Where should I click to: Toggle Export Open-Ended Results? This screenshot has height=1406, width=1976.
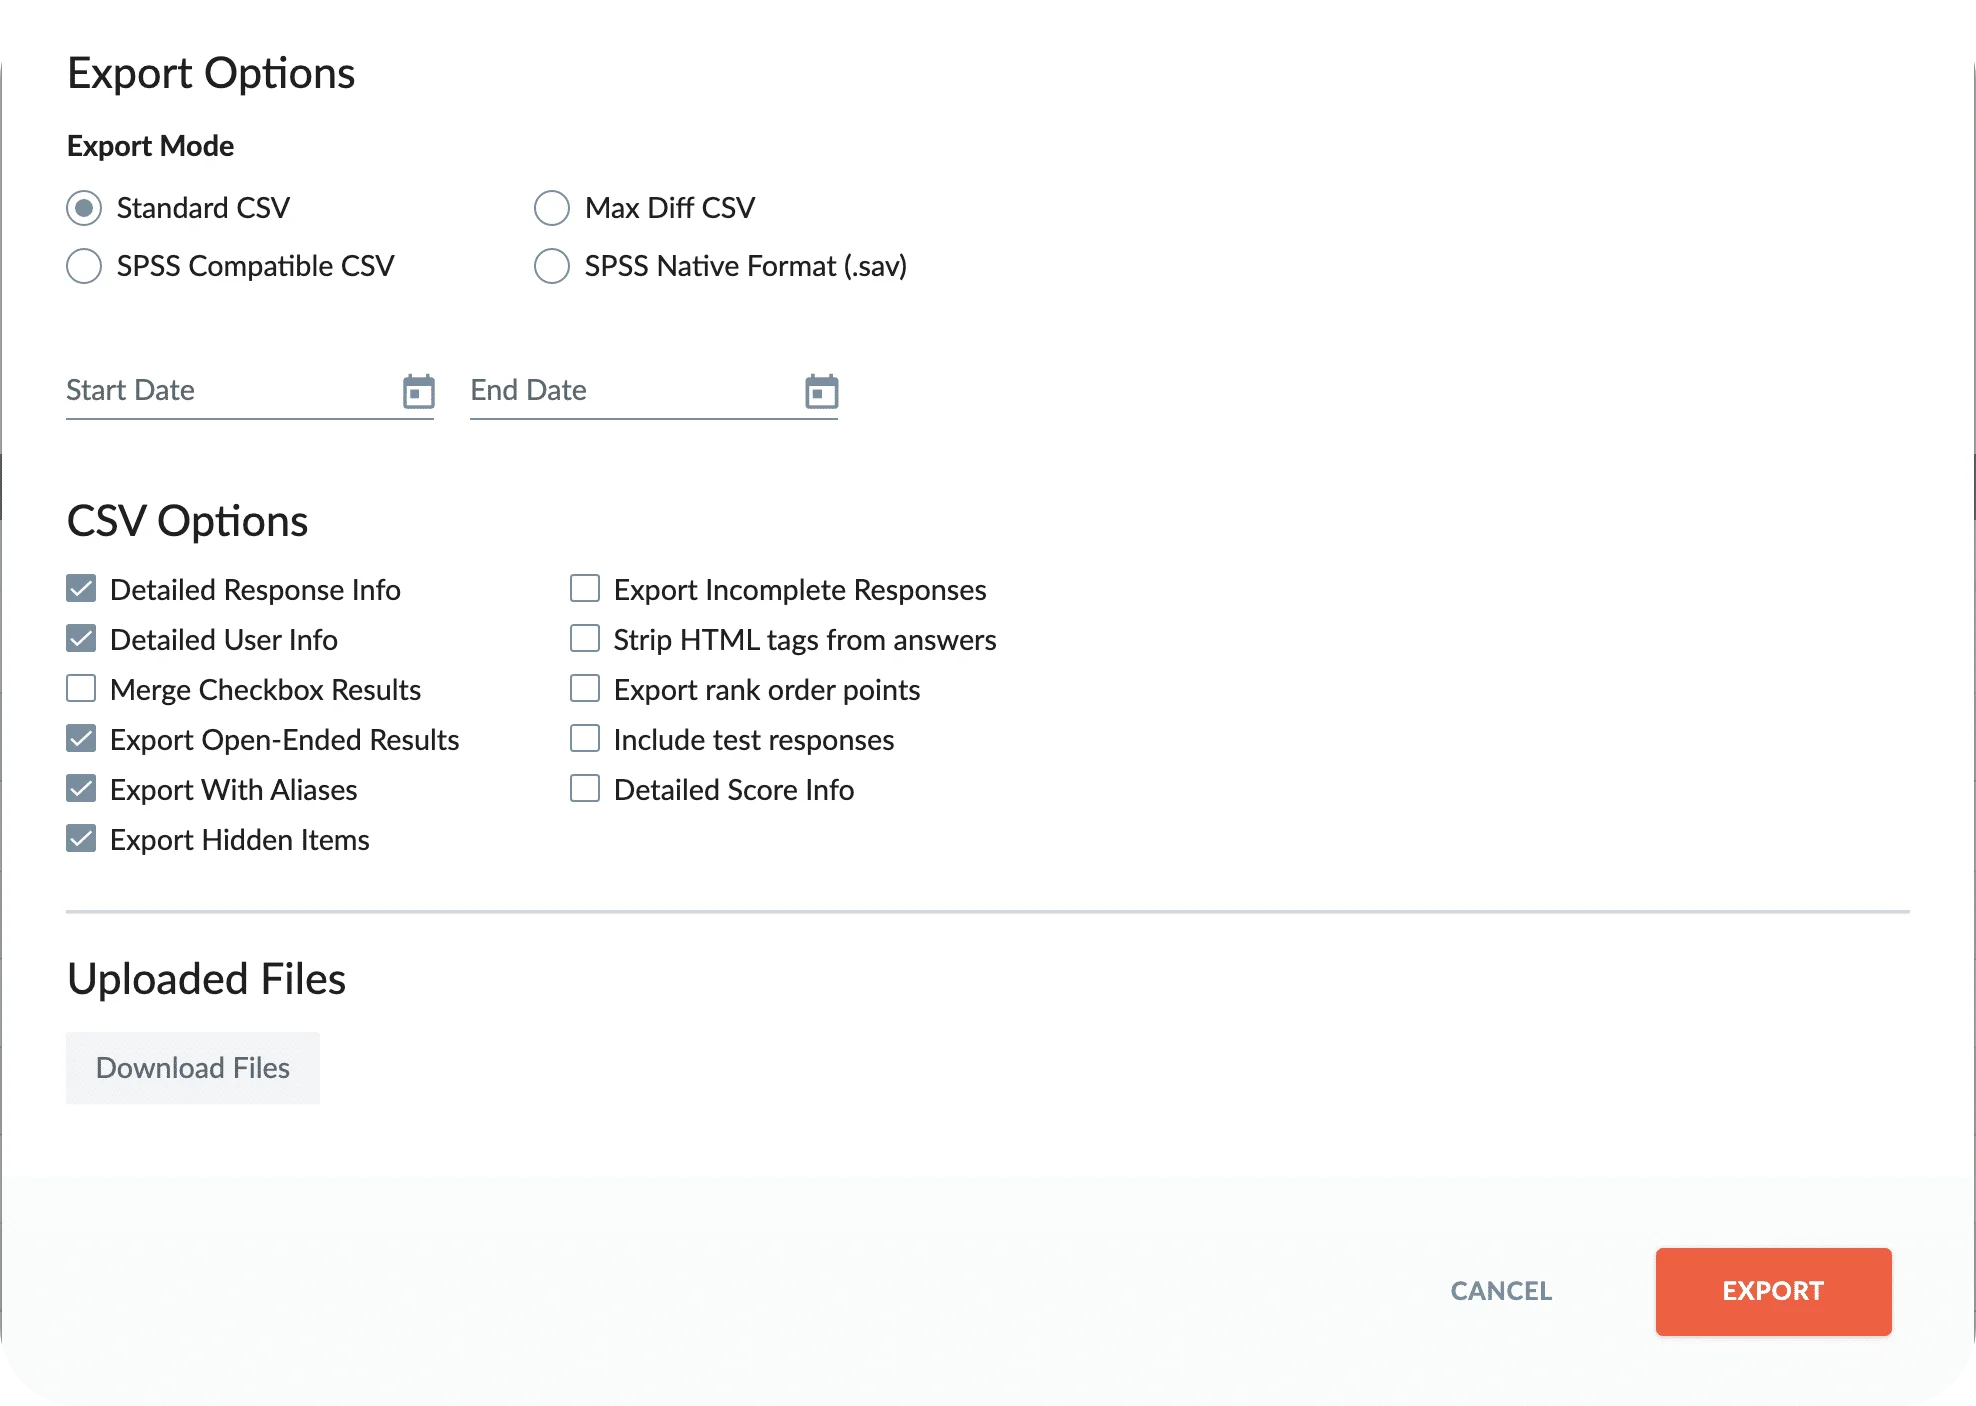pyautogui.click(x=81, y=739)
